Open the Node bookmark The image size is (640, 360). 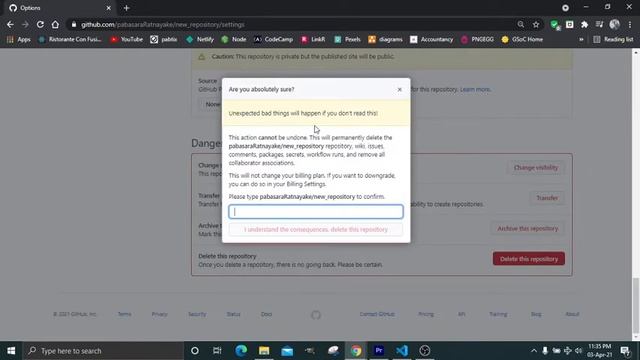pos(234,40)
